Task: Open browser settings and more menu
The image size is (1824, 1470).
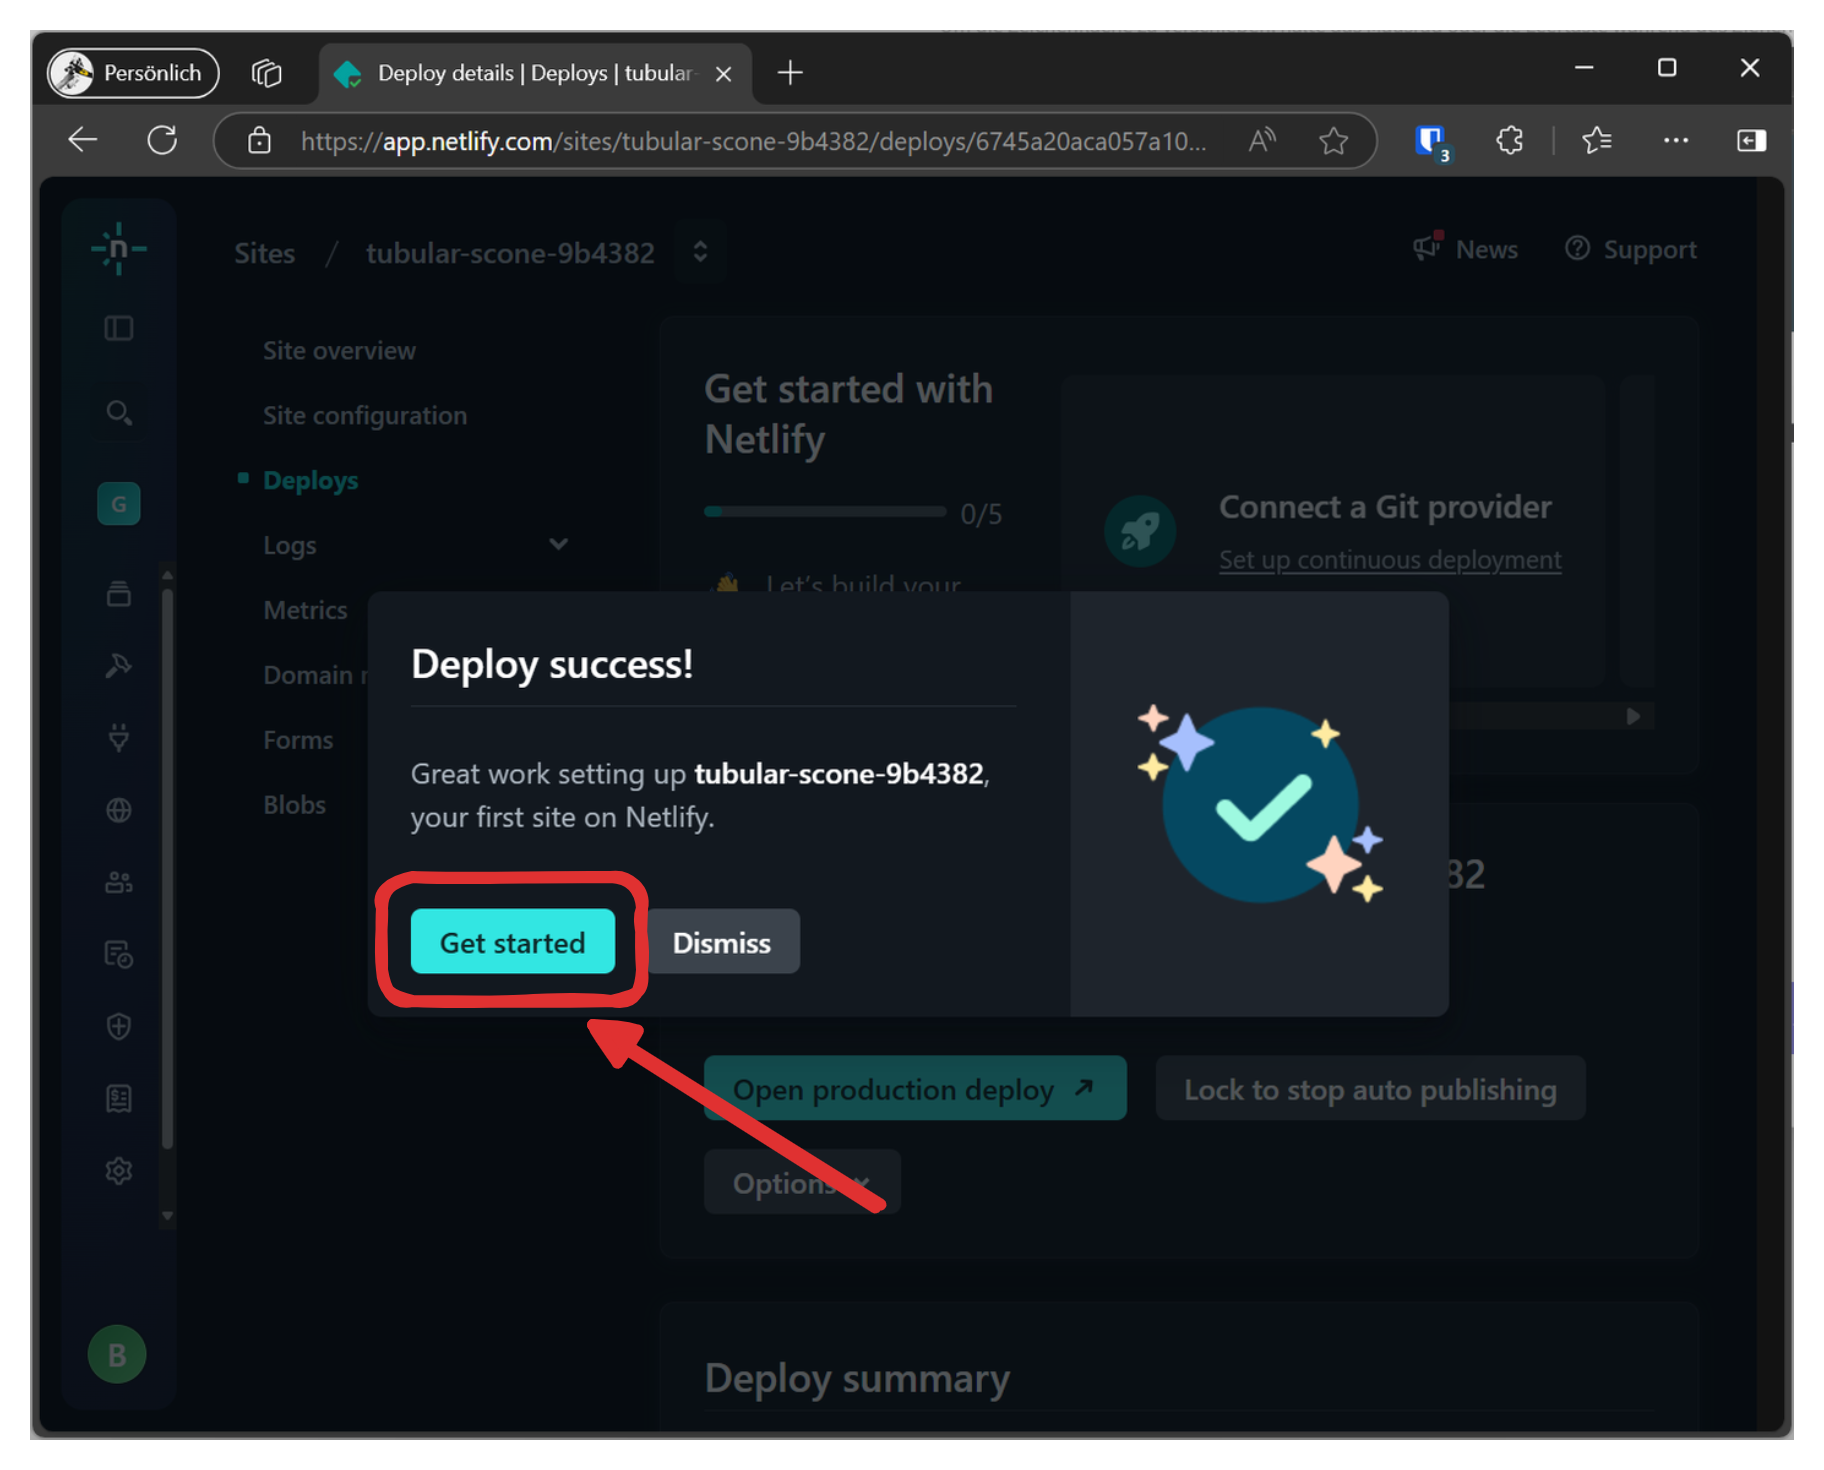Action: pos(1676,140)
